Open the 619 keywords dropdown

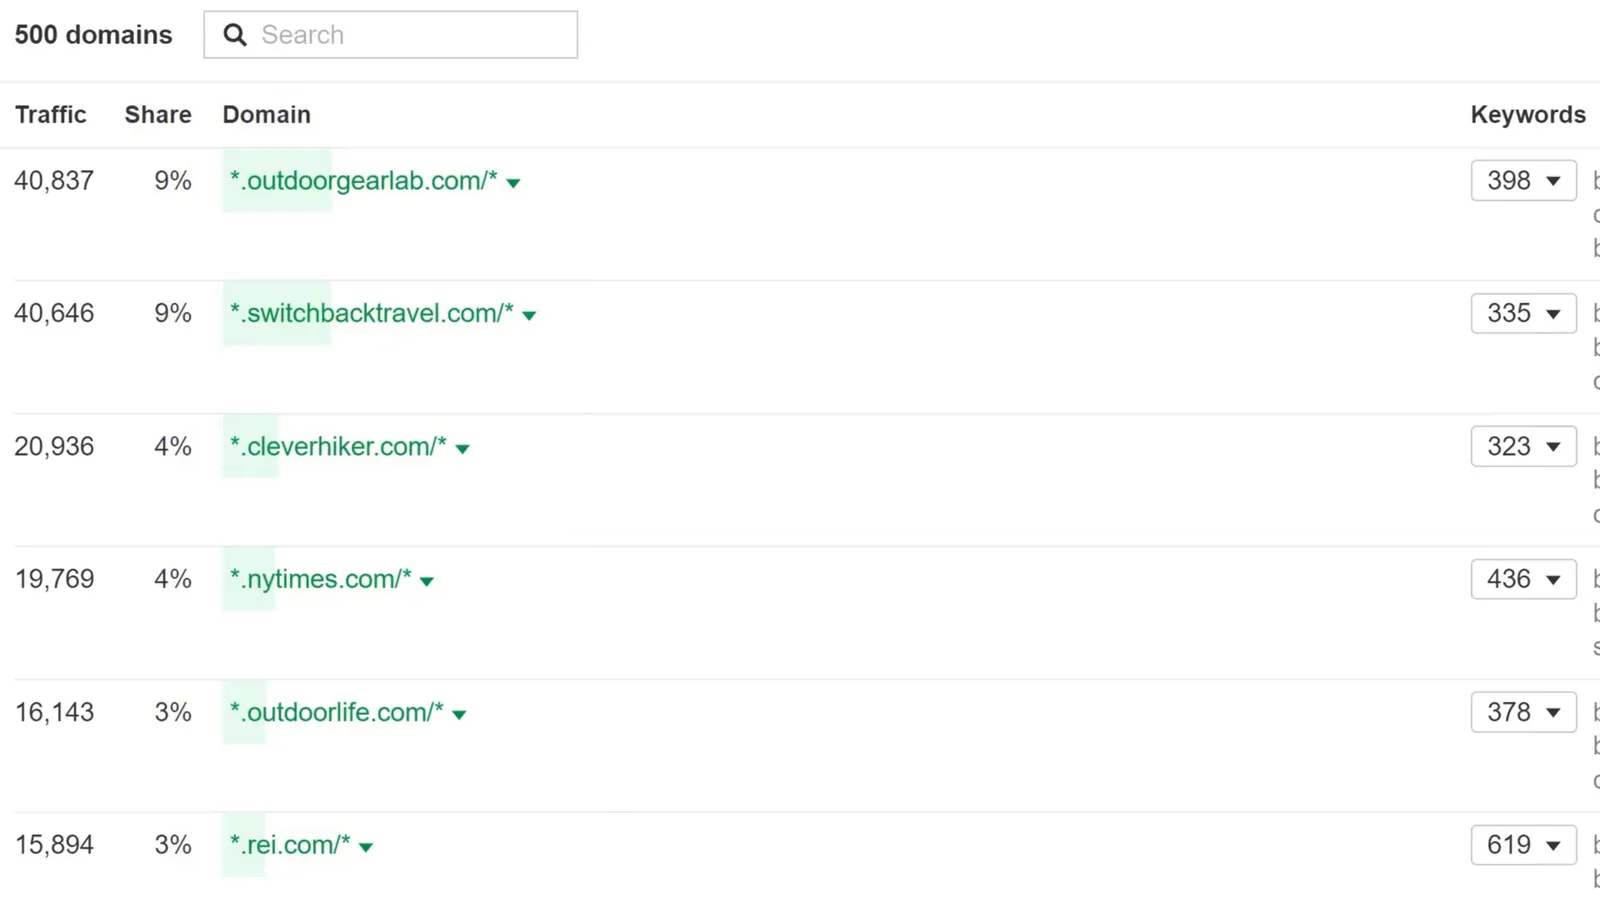[1523, 846]
